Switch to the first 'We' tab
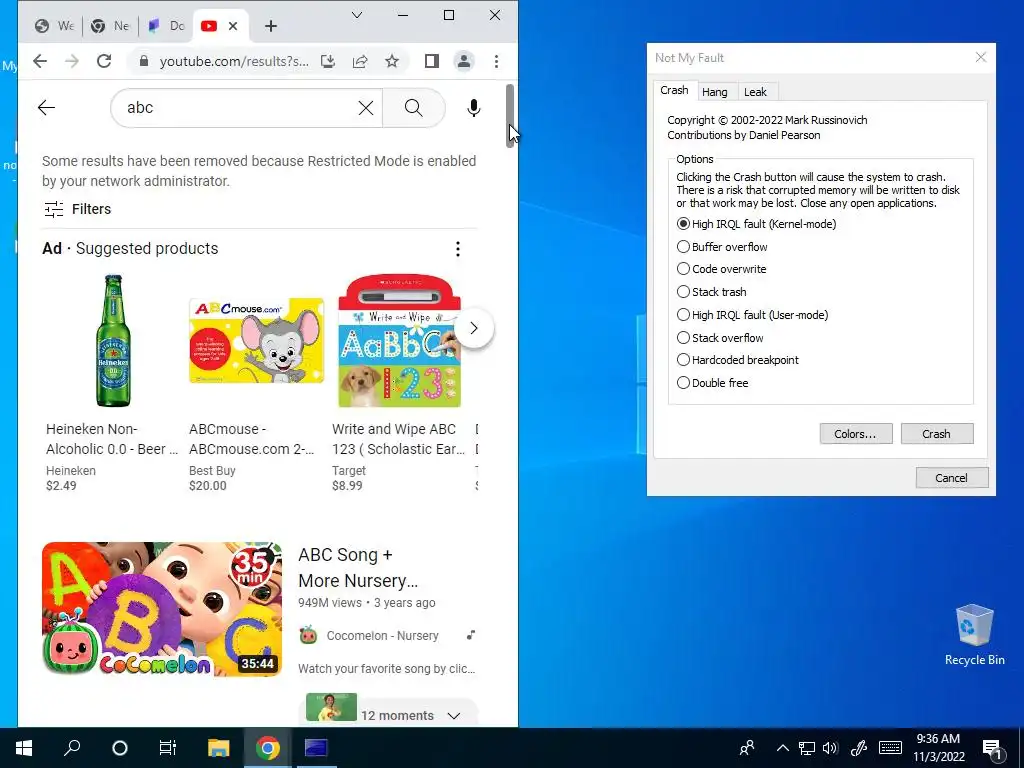This screenshot has height=768, width=1024. (55, 26)
